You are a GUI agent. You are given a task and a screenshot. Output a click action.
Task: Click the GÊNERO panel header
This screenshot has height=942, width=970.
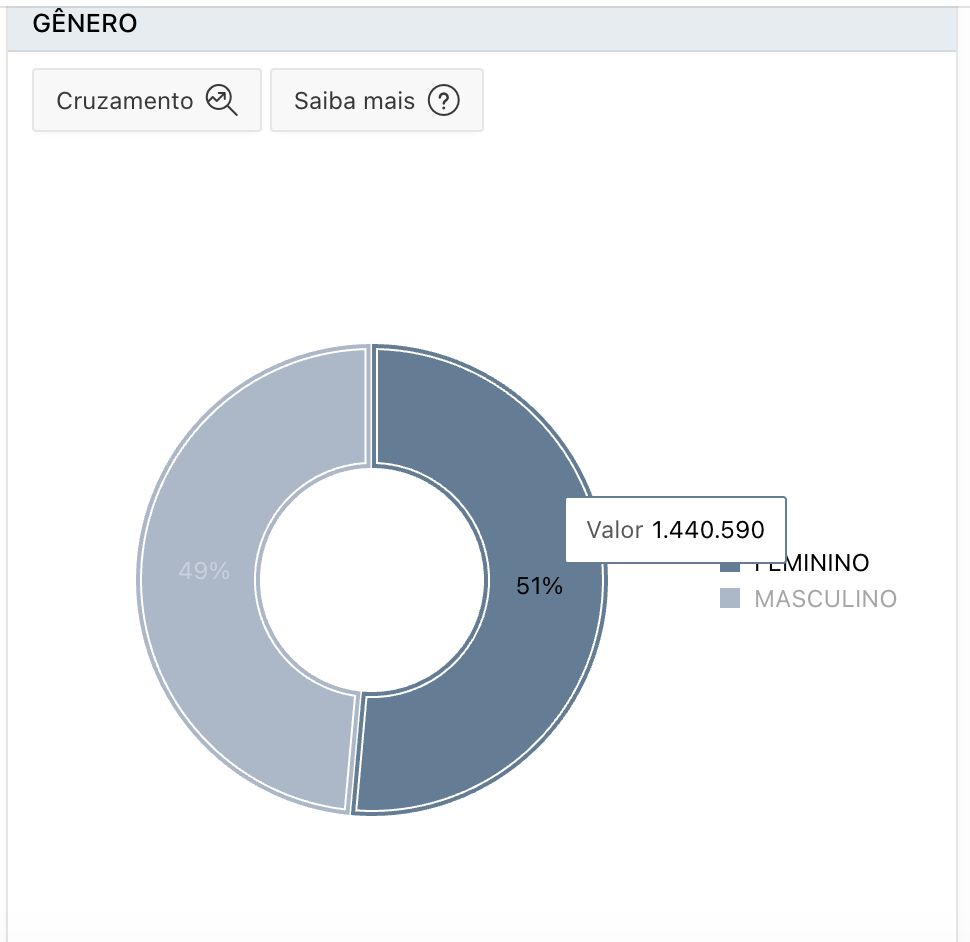click(x=483, y=27)
